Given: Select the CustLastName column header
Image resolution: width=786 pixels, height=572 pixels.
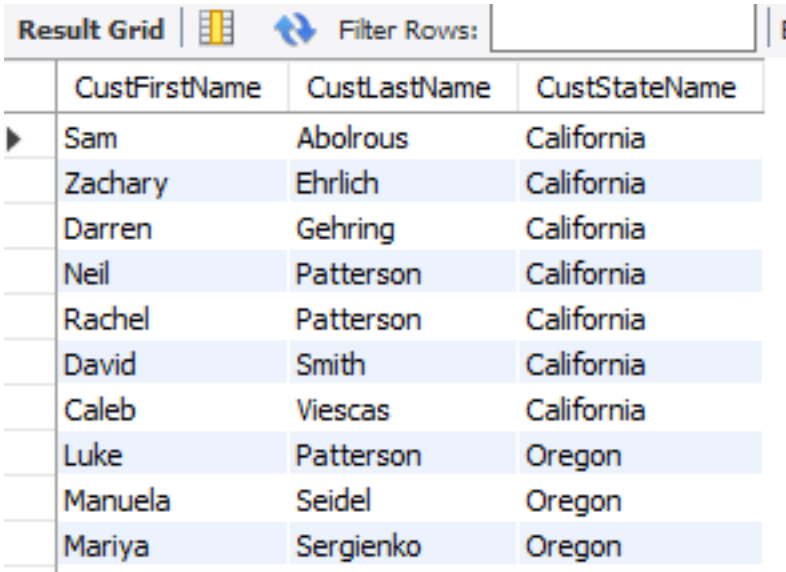Looking at the screenshot, I should pyautogui.click(x=403, y=88).
